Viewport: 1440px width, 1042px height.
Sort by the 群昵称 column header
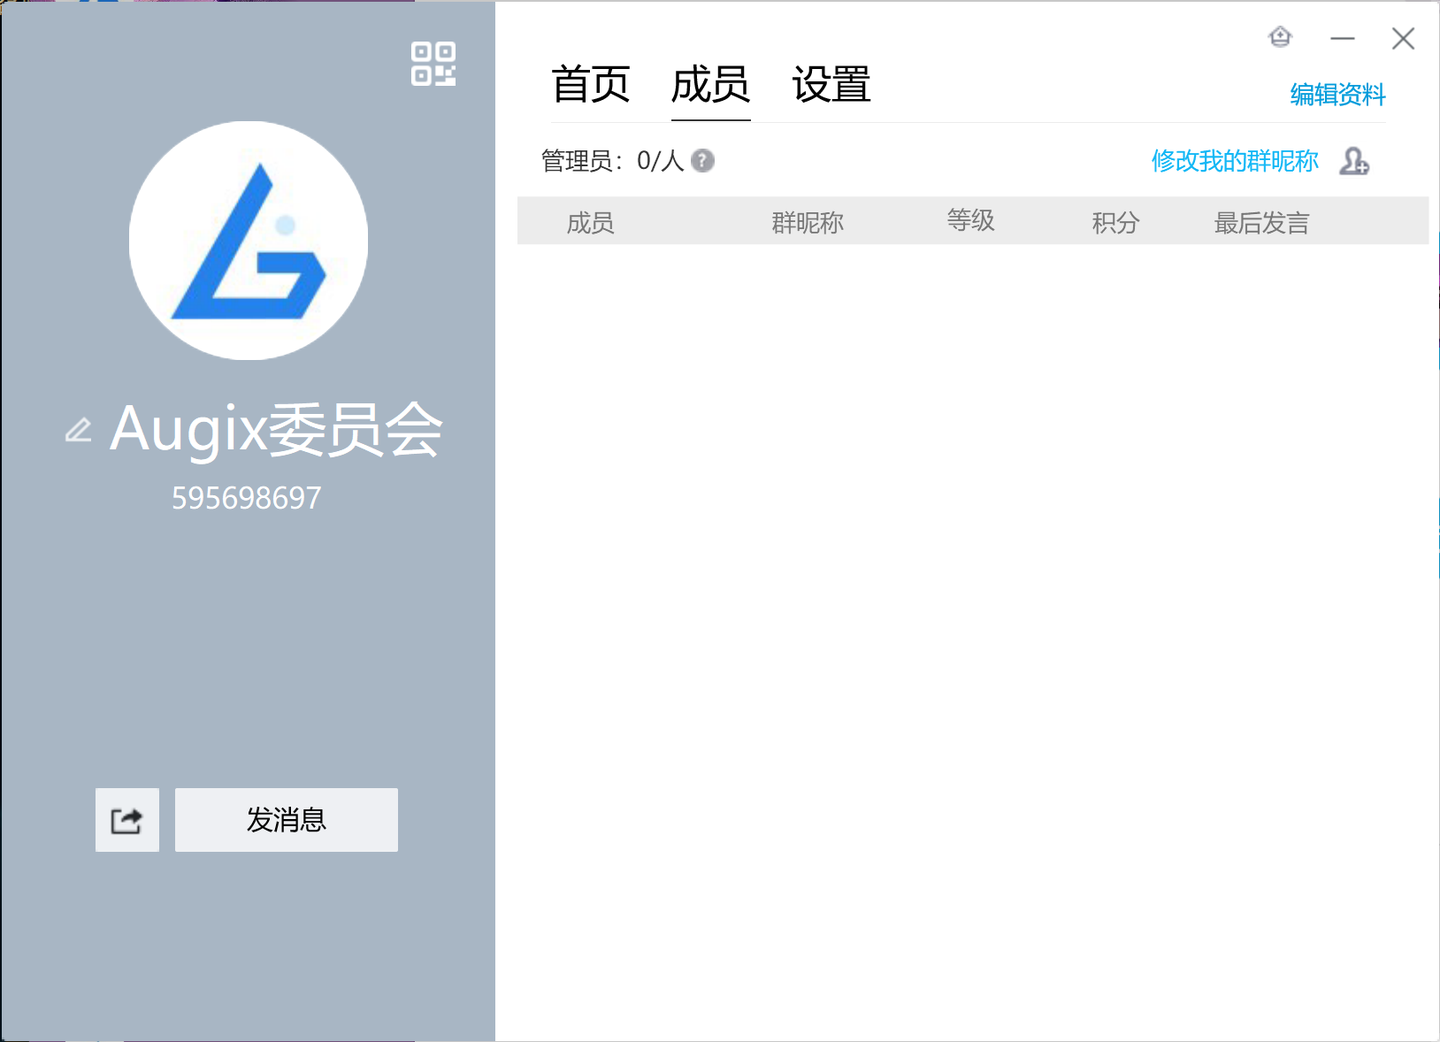point(808,222)
